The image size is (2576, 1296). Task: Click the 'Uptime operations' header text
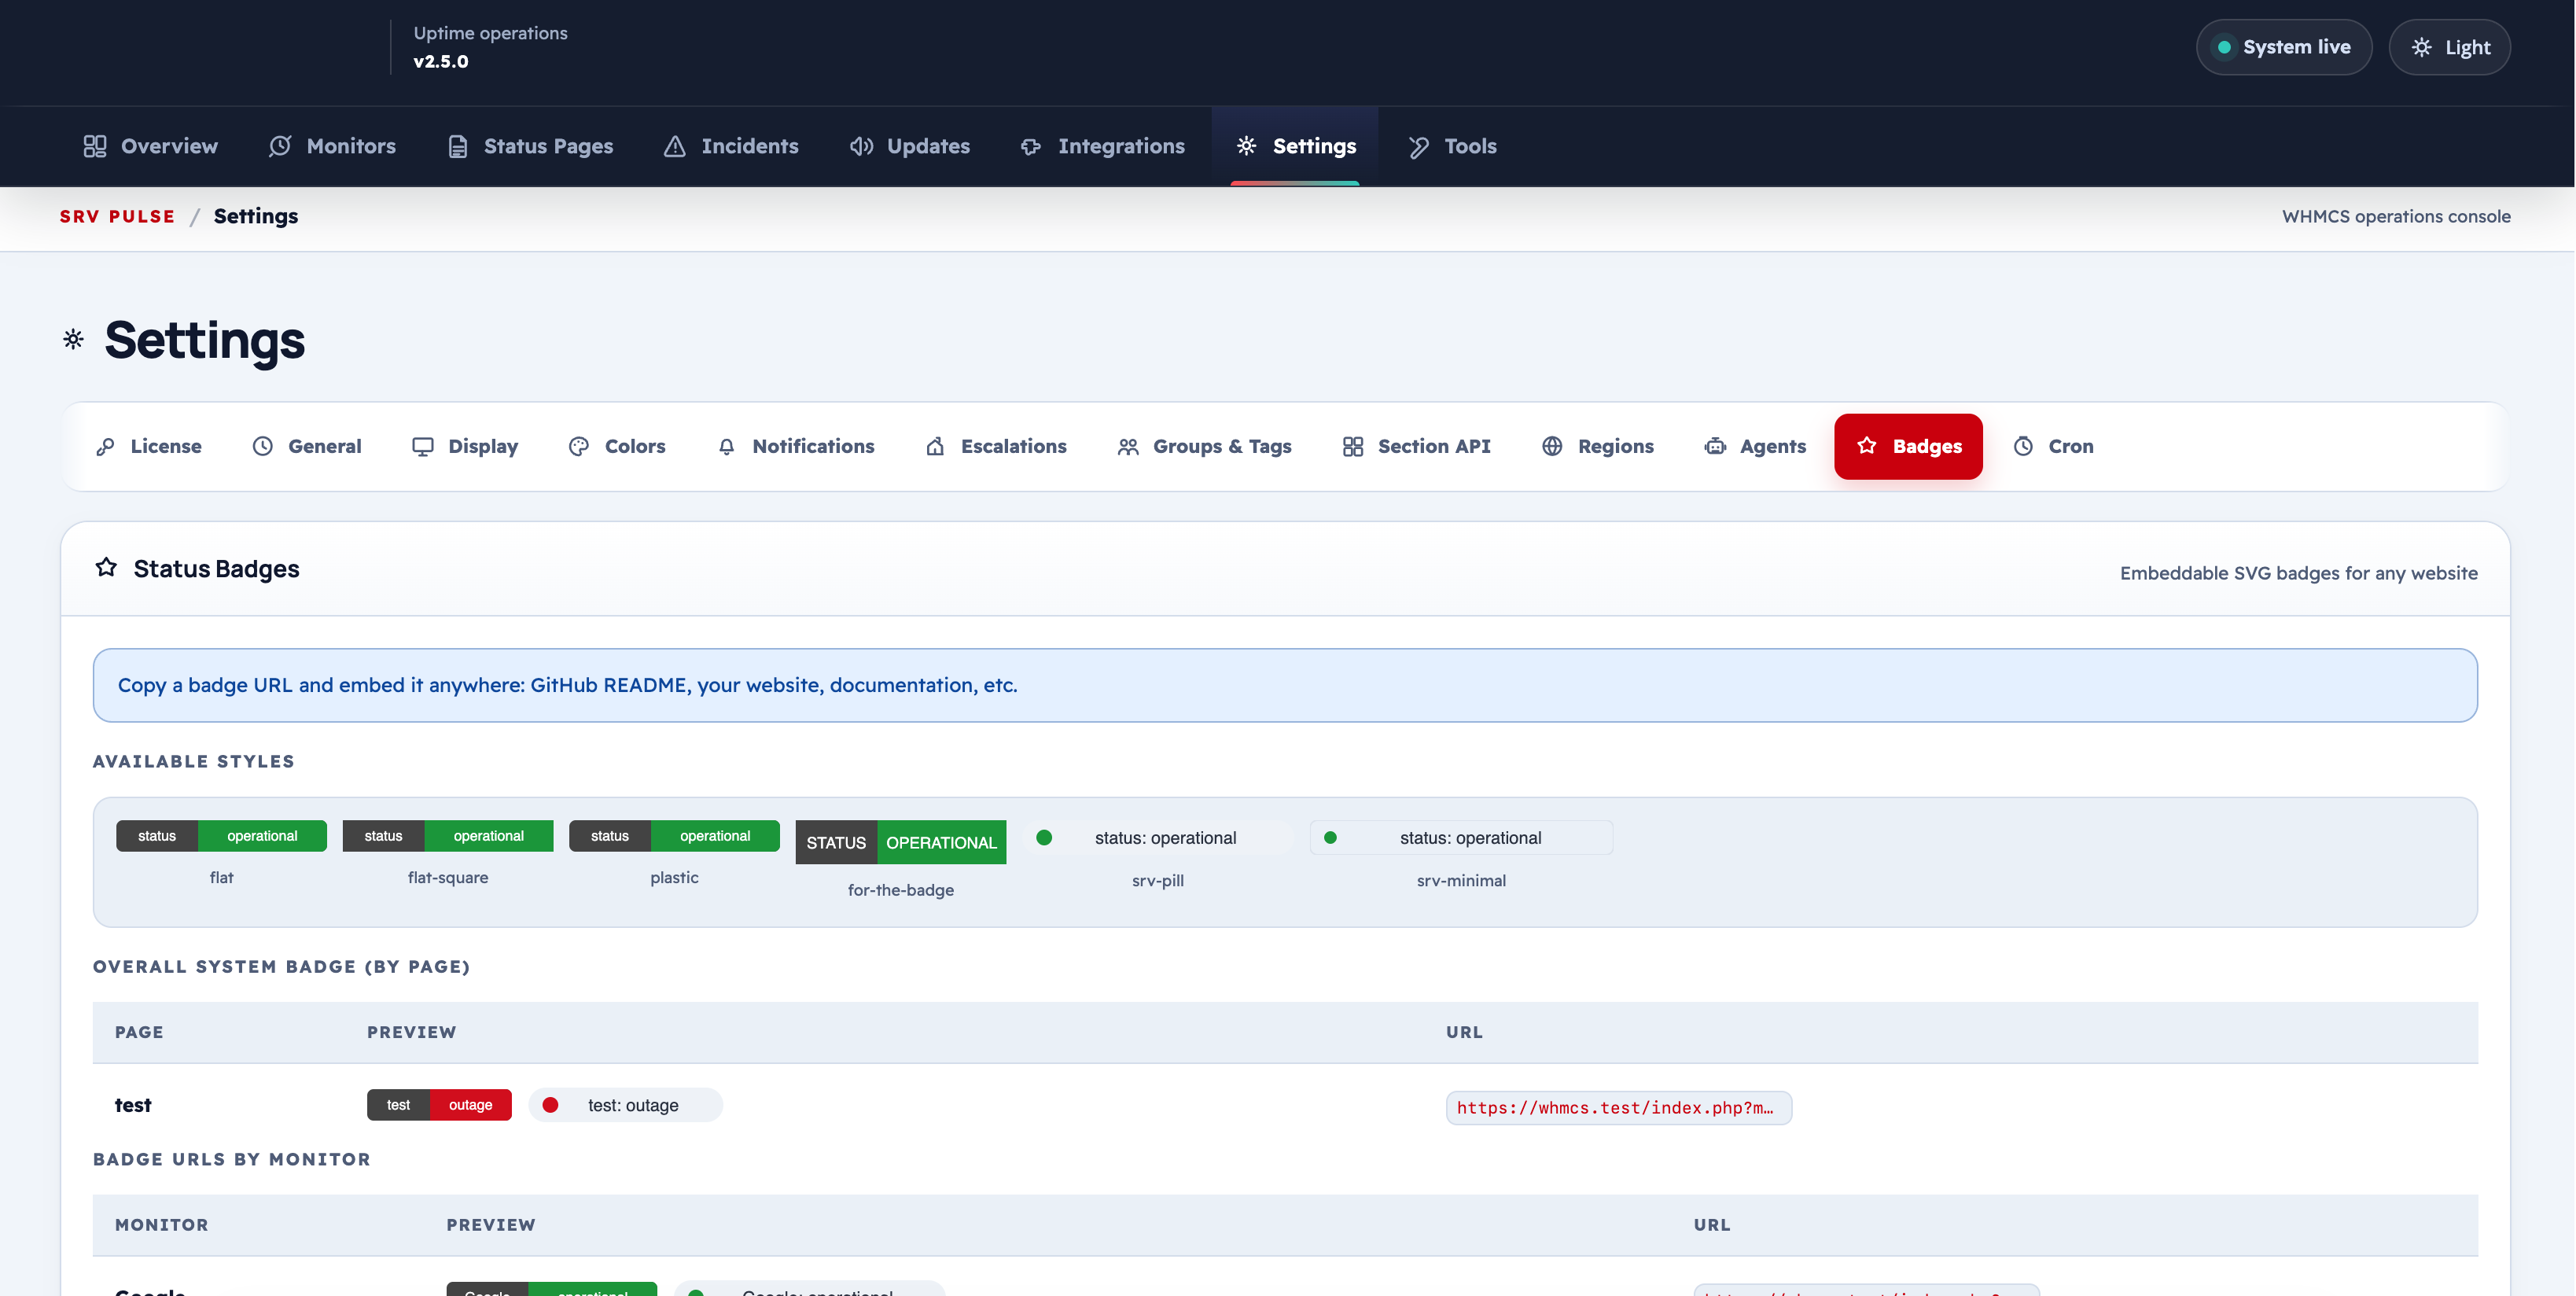[x=490, y=33]
